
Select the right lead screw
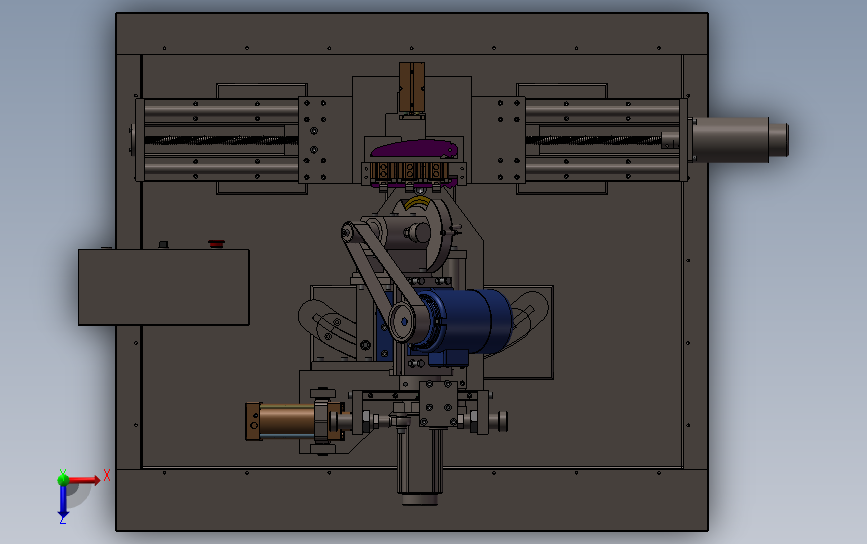click(x=594, y=140)
